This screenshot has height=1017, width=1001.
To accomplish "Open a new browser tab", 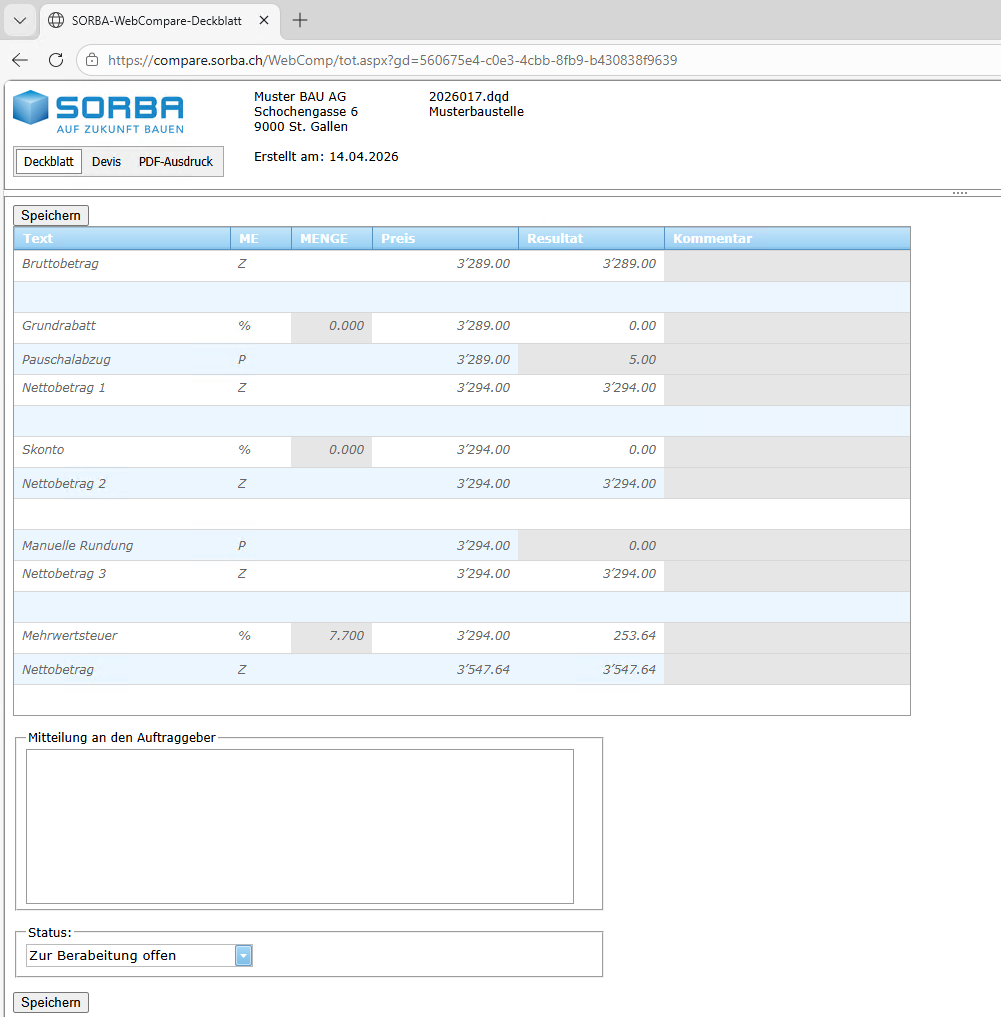I will click(x=300, y=20).
